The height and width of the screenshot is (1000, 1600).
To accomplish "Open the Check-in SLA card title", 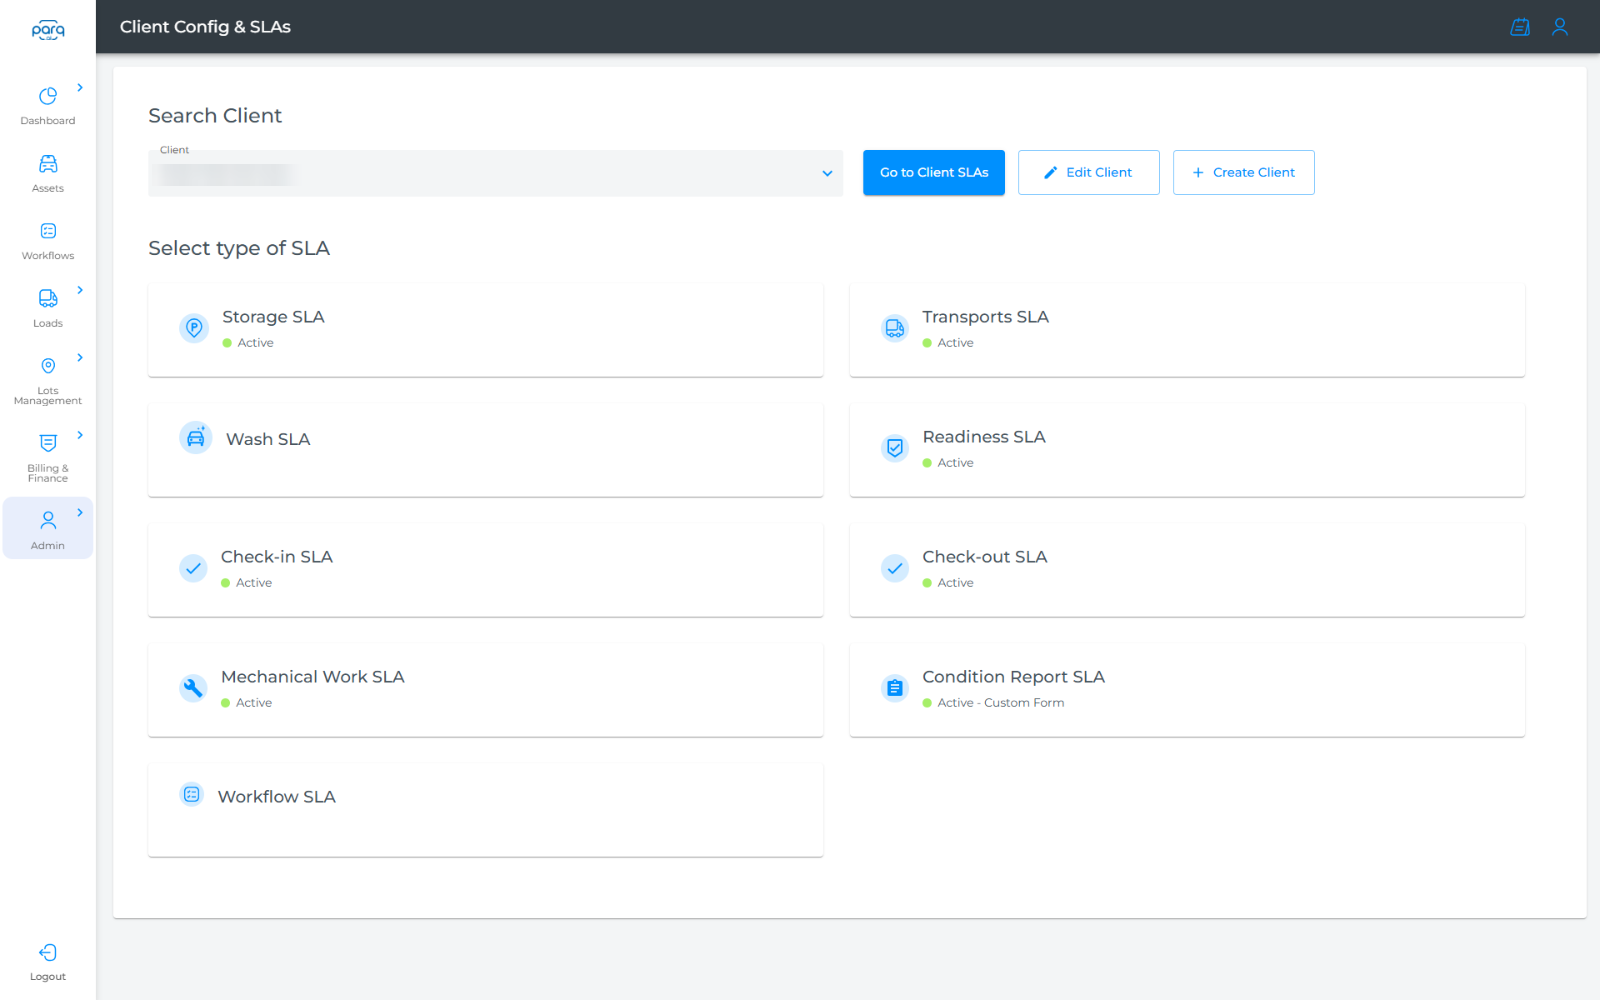I will point(277,557).
